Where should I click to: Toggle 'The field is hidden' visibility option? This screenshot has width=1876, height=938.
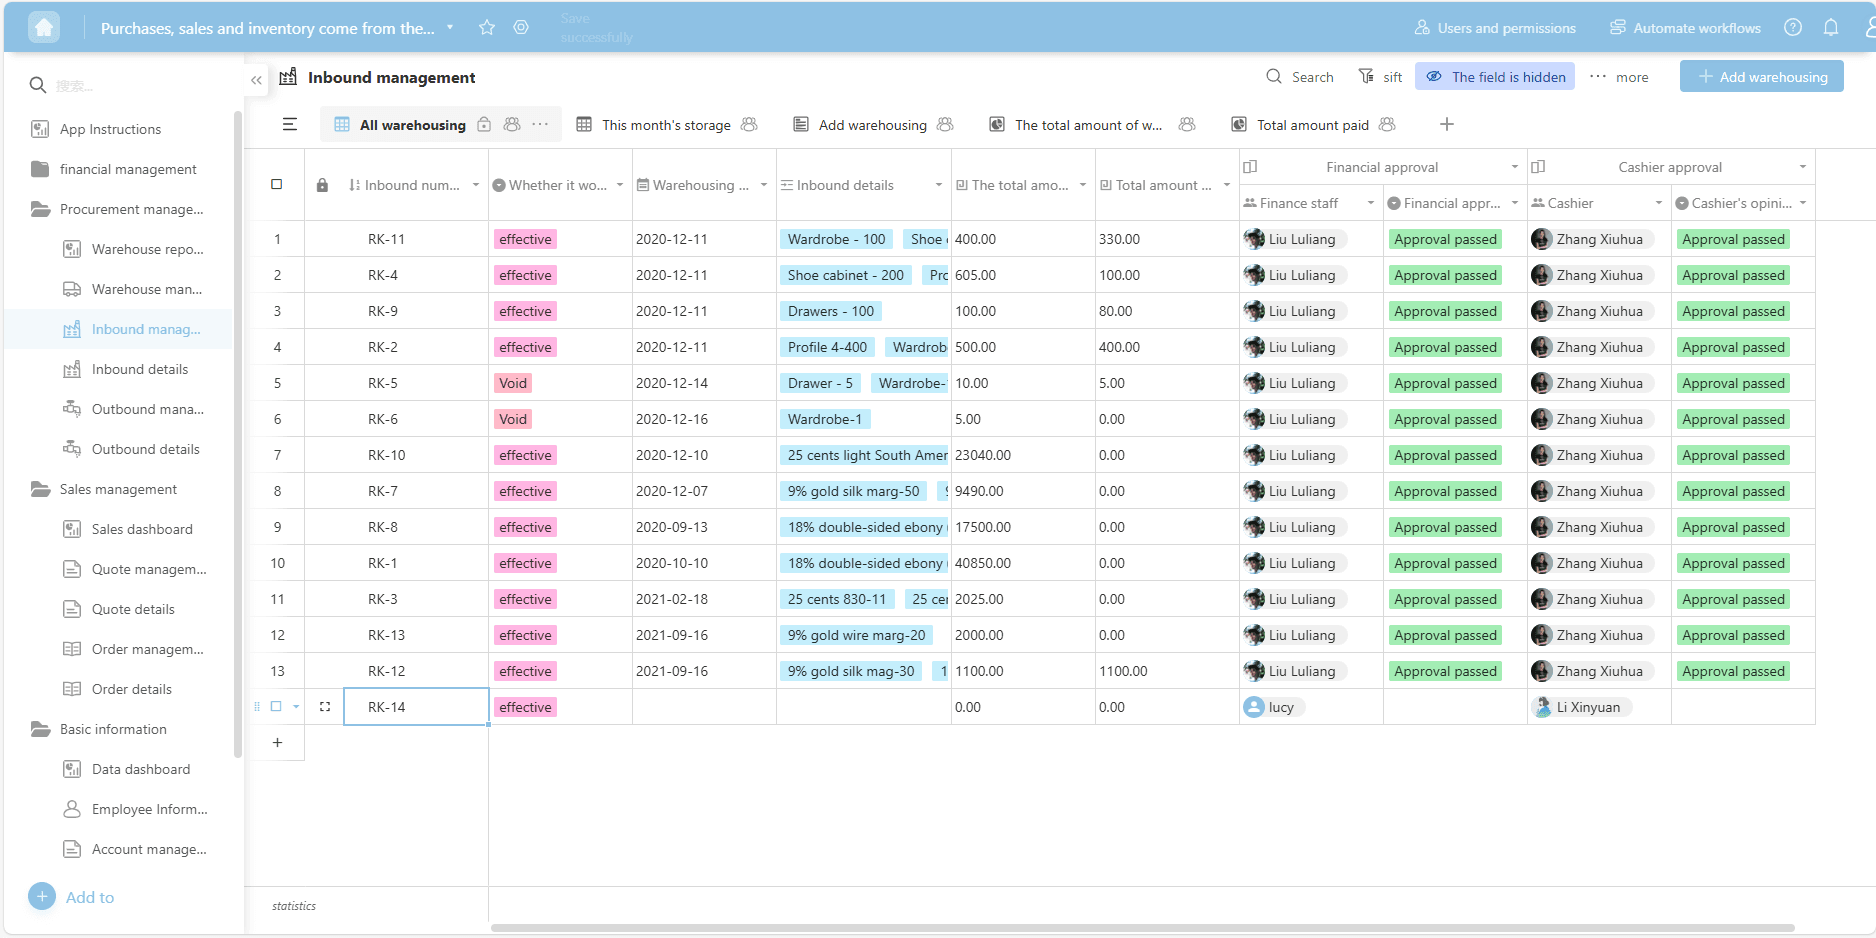[1495, 77]
